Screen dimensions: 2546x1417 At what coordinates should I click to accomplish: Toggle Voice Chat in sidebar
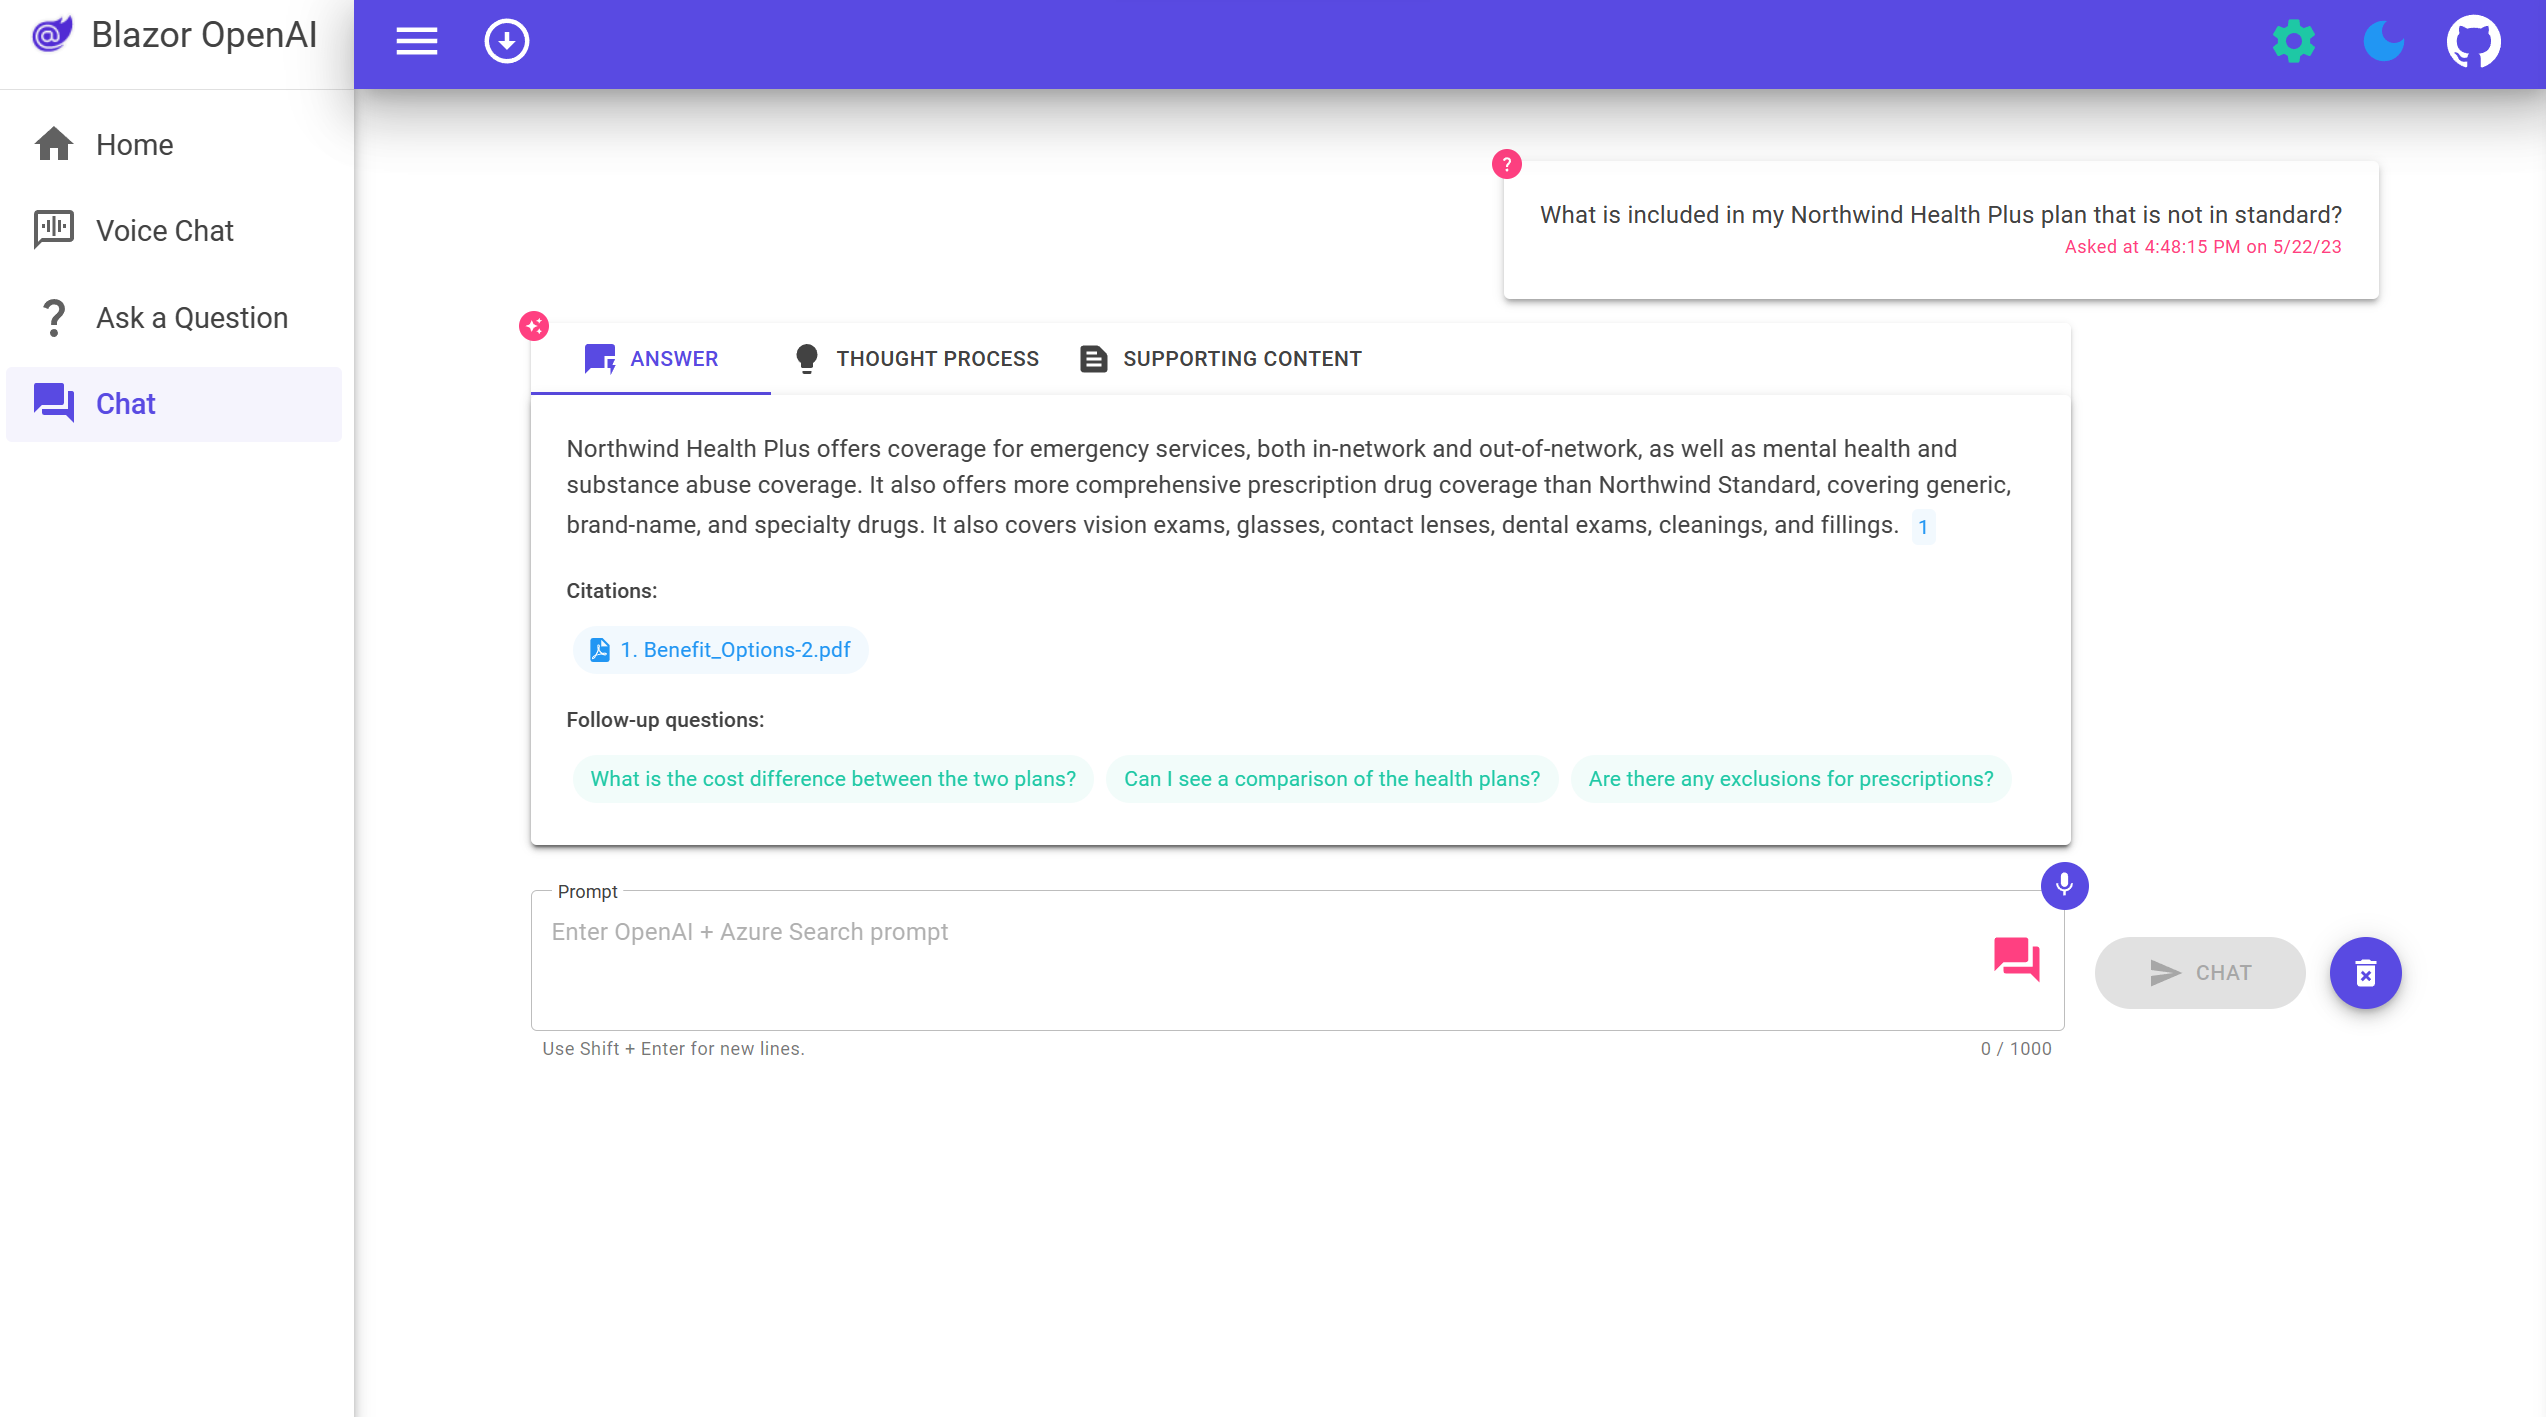(x=166, y=230)
